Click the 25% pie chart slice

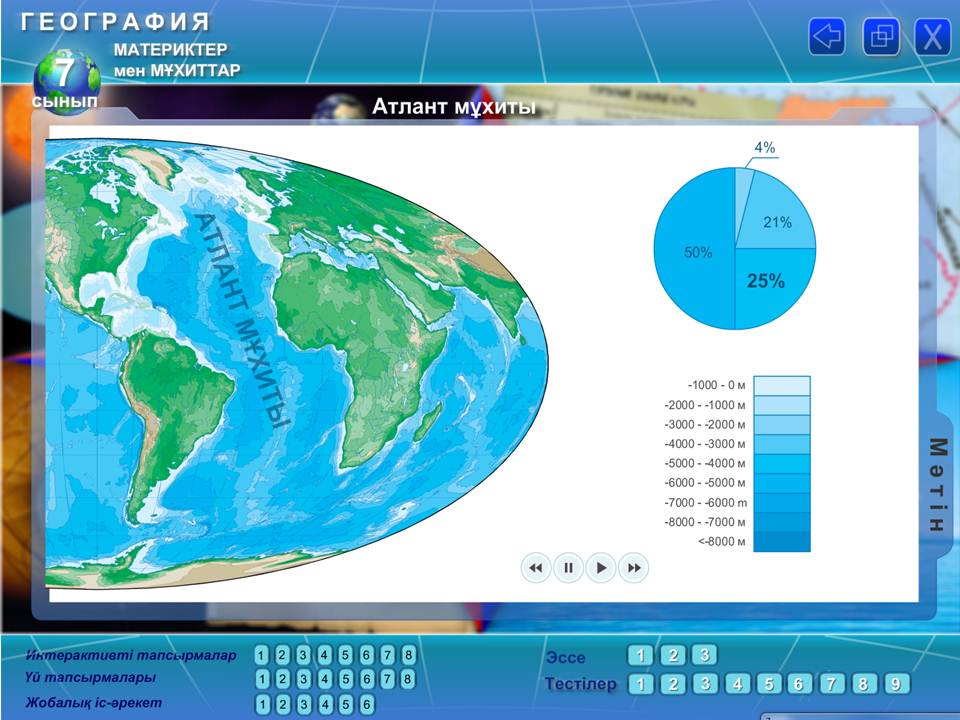(768, 283)
